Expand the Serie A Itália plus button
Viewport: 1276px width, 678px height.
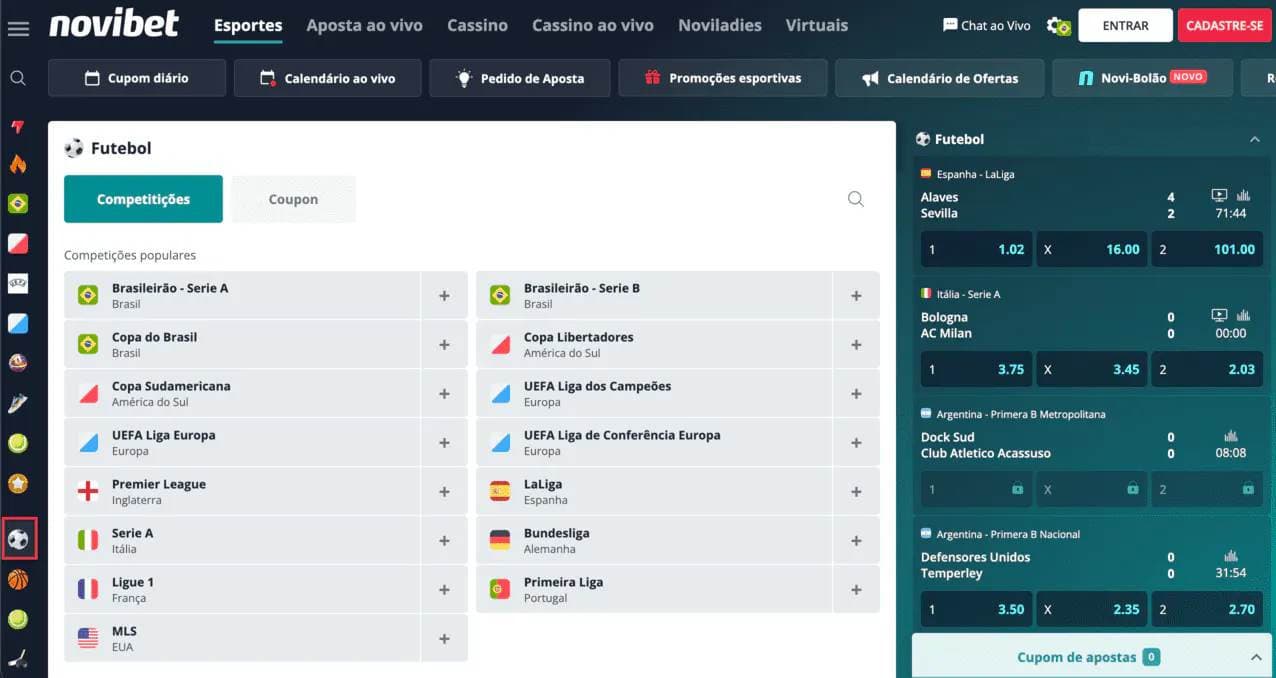click(x=444, y=540)
